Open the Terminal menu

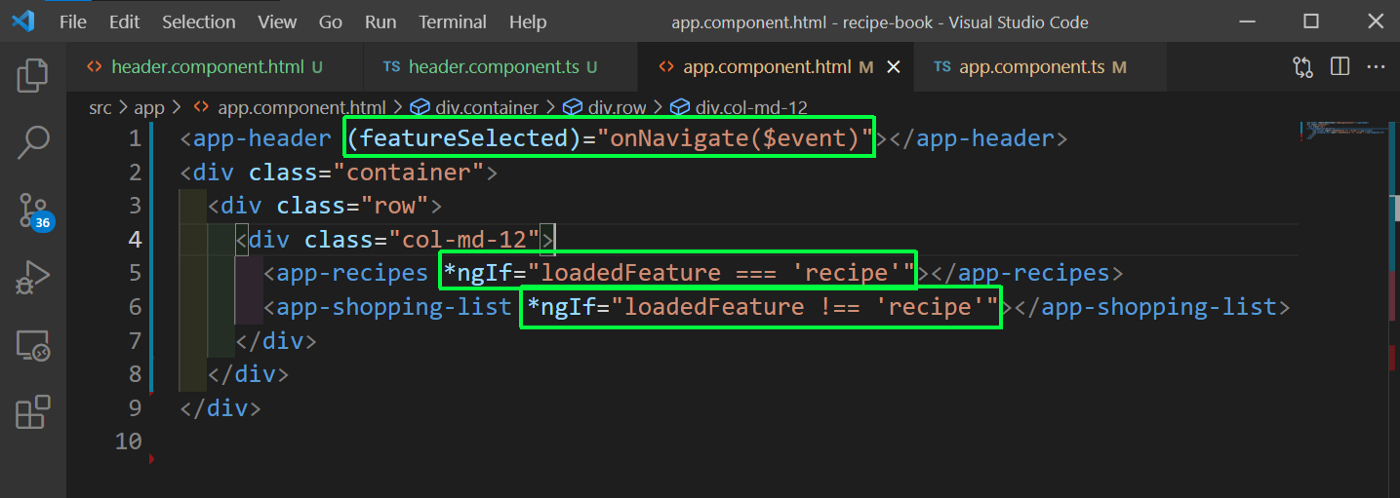coord(454,22)
